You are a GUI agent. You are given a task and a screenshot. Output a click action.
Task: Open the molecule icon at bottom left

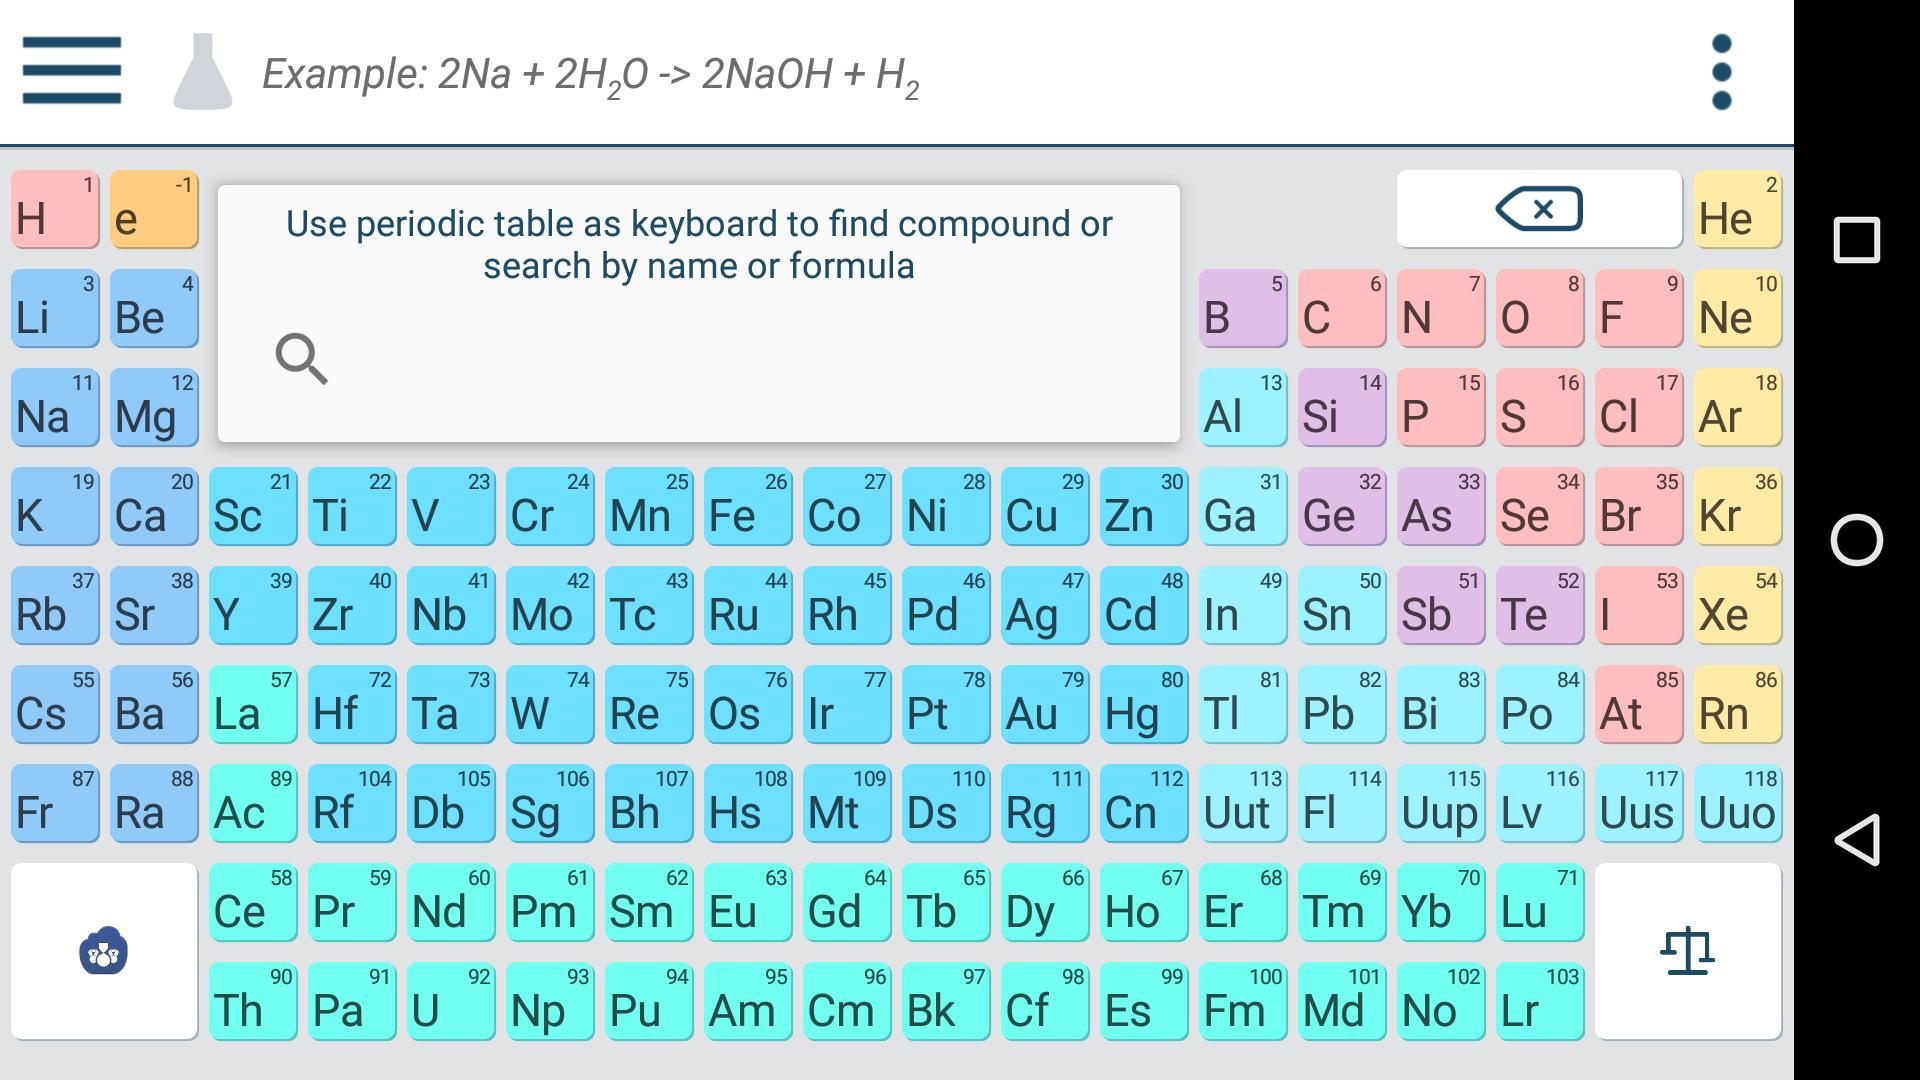103,951
